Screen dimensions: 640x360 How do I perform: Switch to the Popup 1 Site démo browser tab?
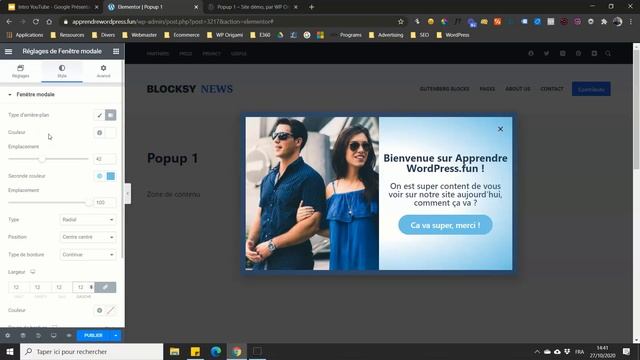pyautogui.click(x=252, y=7)
